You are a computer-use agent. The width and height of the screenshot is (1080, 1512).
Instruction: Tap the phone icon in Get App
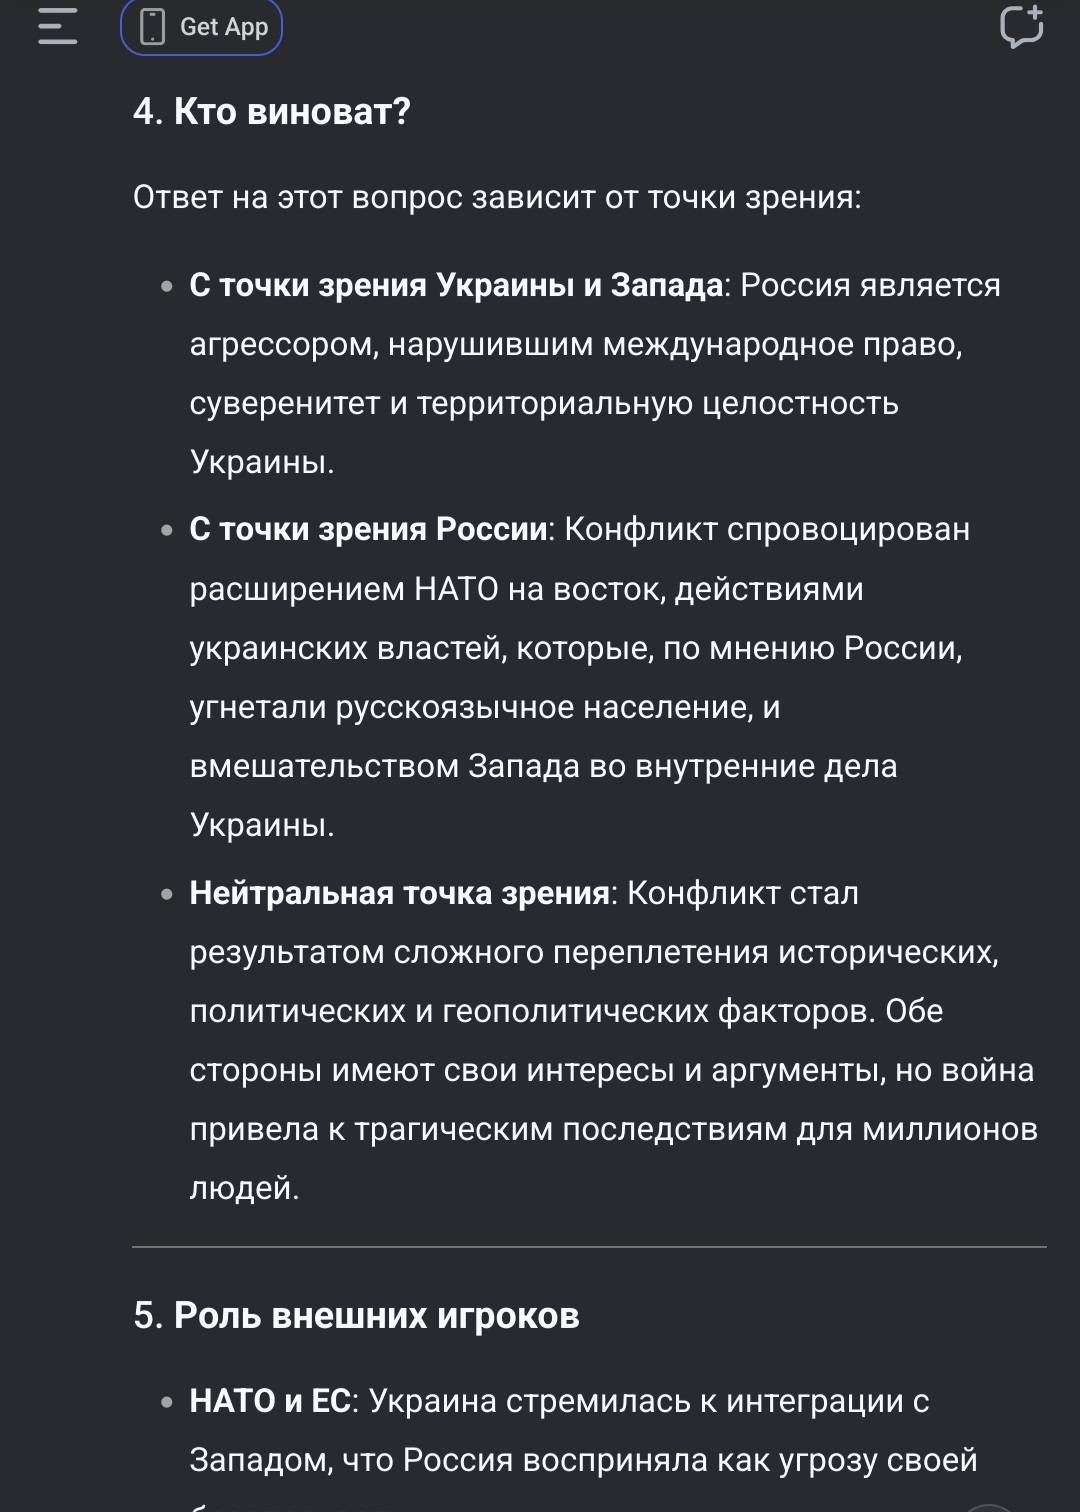point(152,27)
